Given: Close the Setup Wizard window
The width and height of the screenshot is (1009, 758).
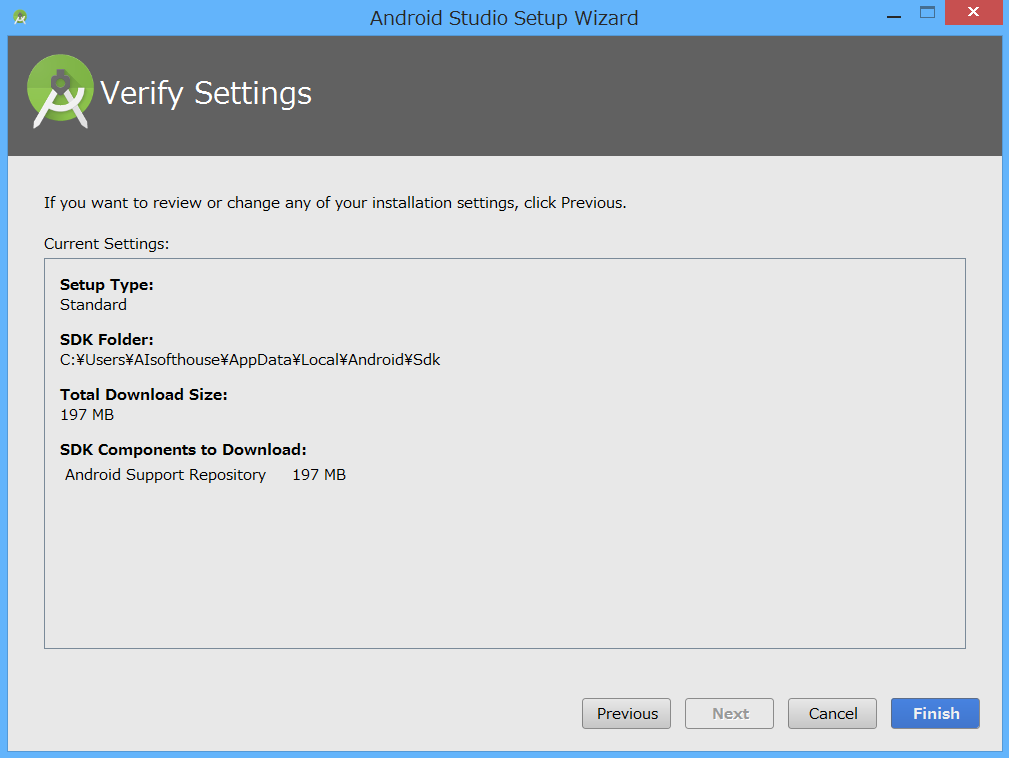Looking at the screenshot, I should click(x=973, y=12).
